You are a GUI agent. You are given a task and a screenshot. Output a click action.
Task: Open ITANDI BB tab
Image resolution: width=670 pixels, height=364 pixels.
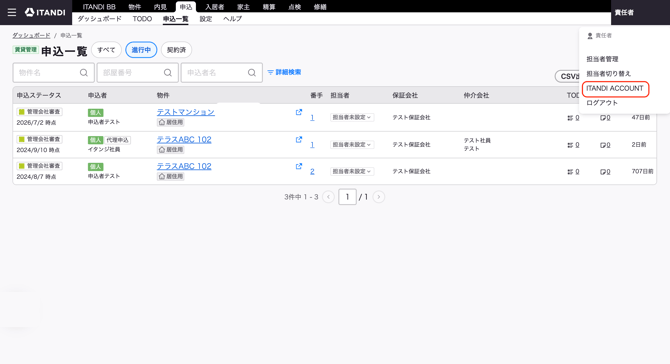point(99,7)
